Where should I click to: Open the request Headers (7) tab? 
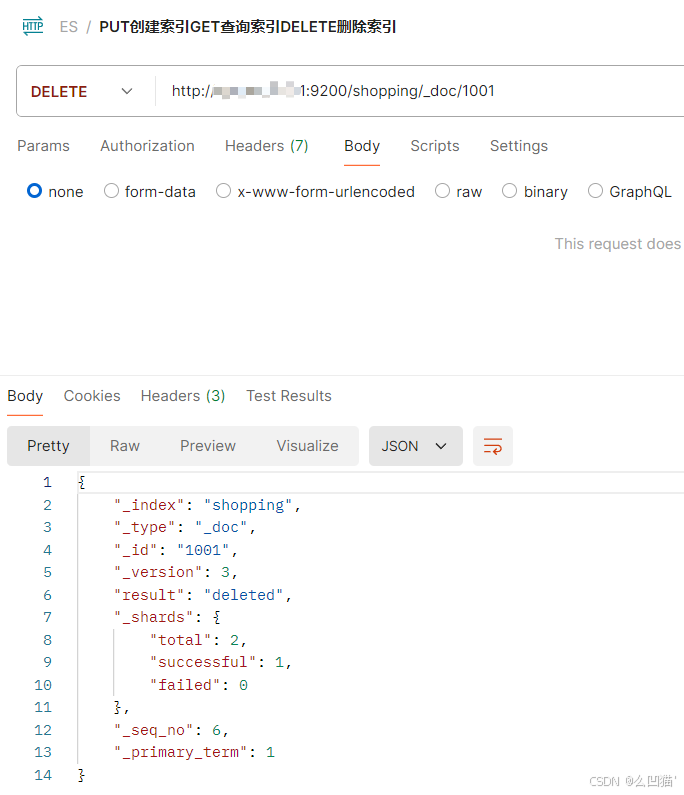click(x=266, y=146)
